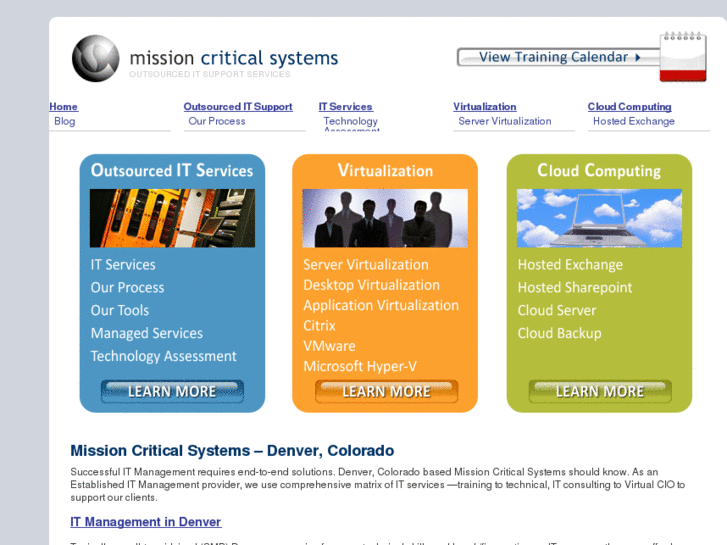This screenshot has width=727, height=545.
Task: Click the server rack thumbnail image
Action: pyautogui.click(x=172, y=218)
